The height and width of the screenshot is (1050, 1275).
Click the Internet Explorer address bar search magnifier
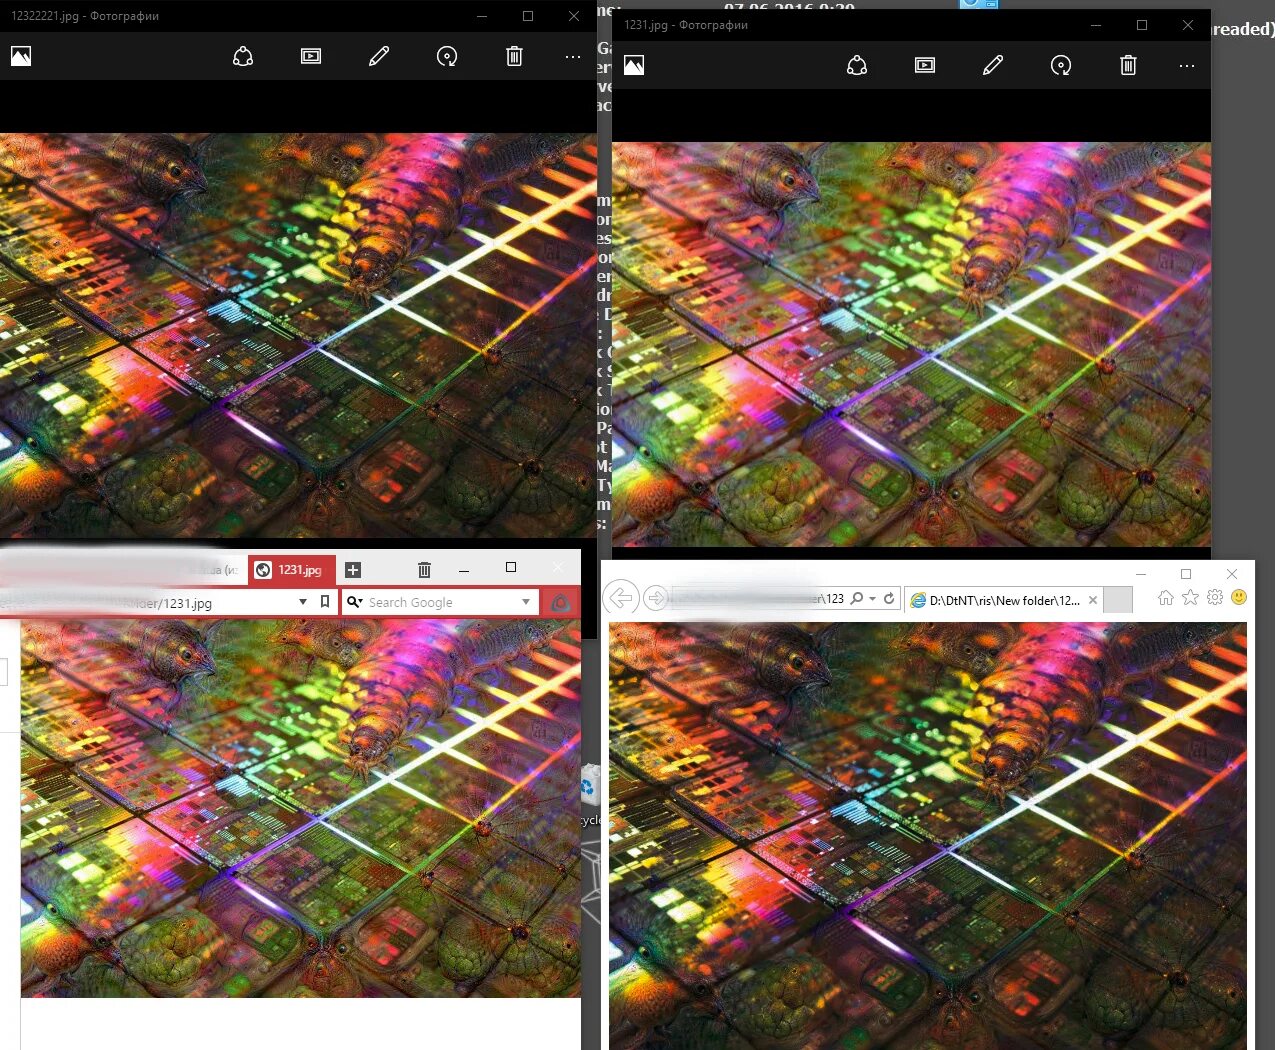click(857, 599)
